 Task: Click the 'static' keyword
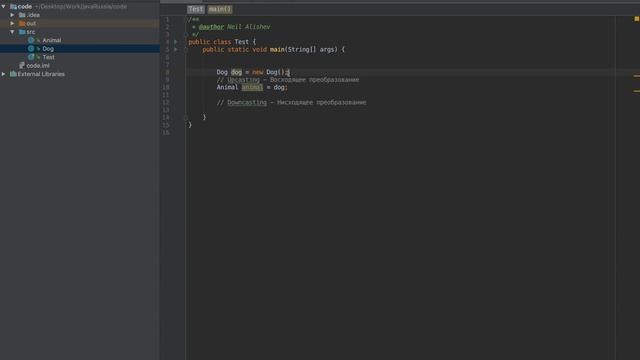(238, 49)
